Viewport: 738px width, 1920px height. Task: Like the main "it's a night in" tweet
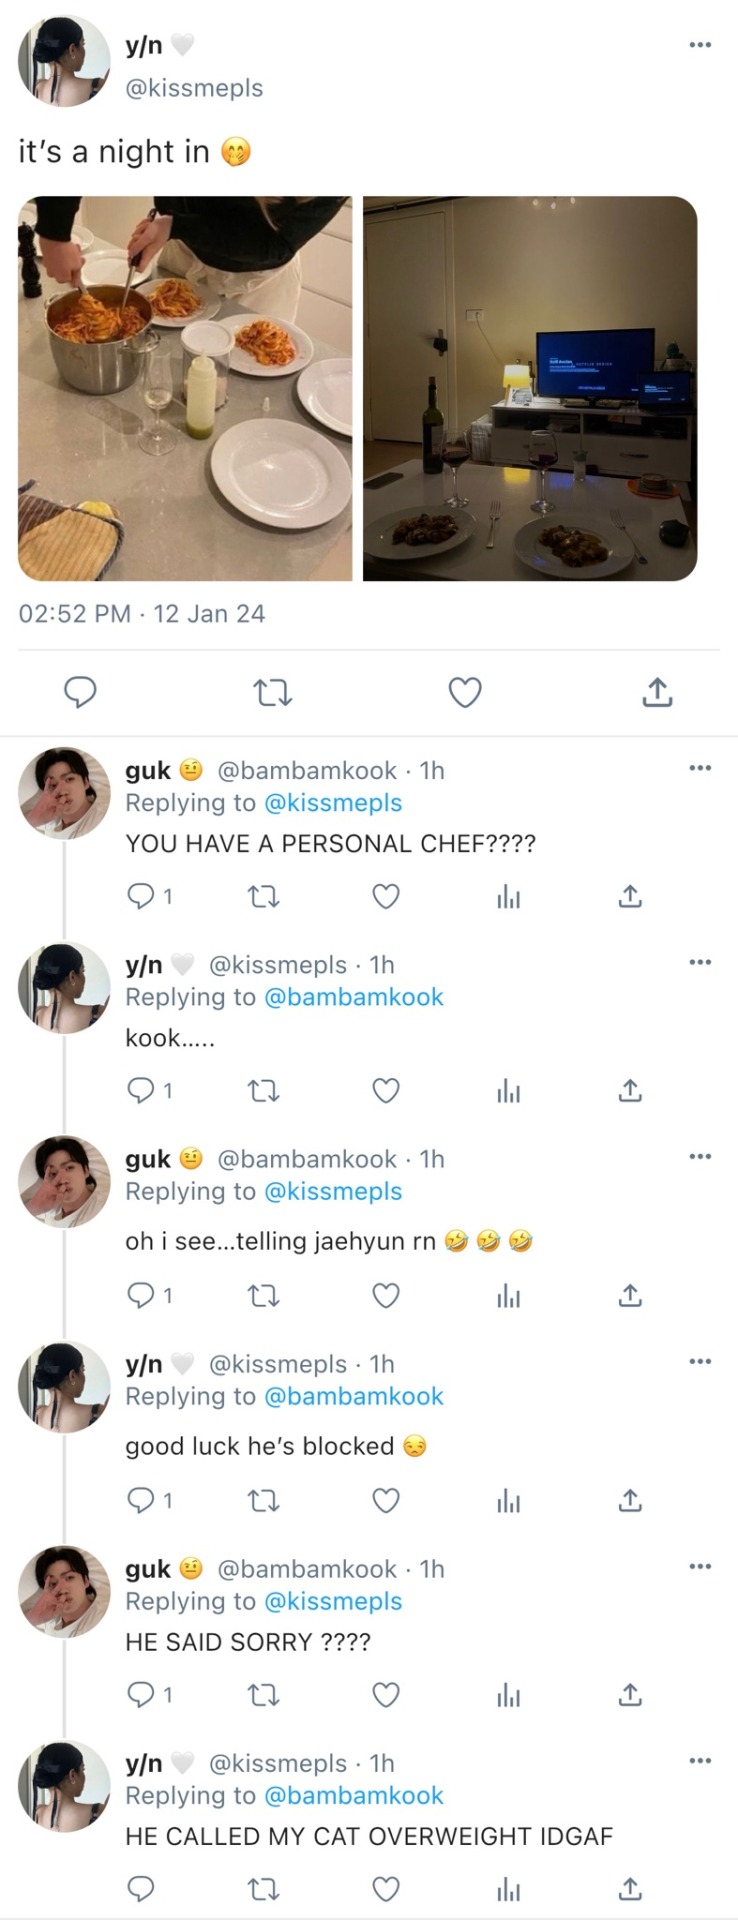(464, 692)
